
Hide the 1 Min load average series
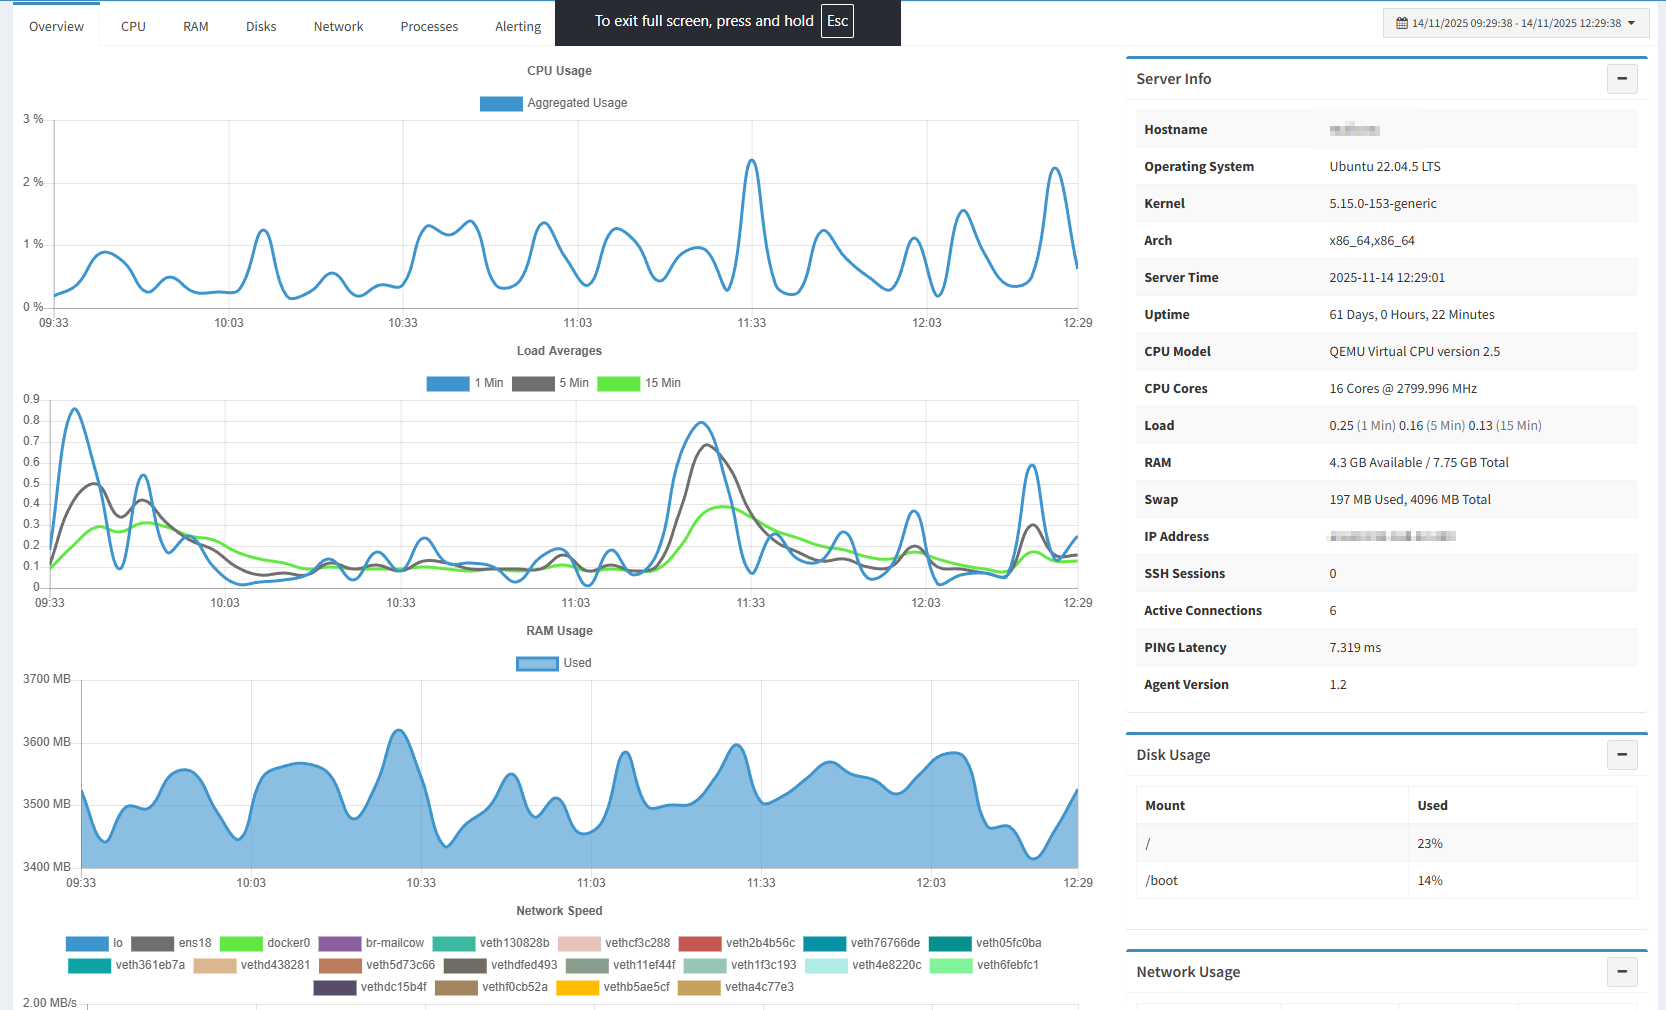(471, 383)
